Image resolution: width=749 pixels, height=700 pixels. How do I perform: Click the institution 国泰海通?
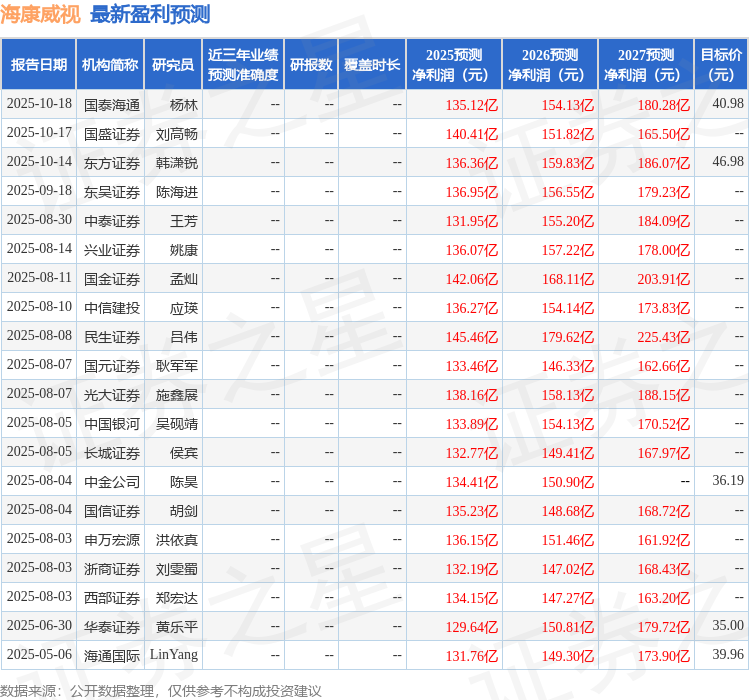(112, 105)
